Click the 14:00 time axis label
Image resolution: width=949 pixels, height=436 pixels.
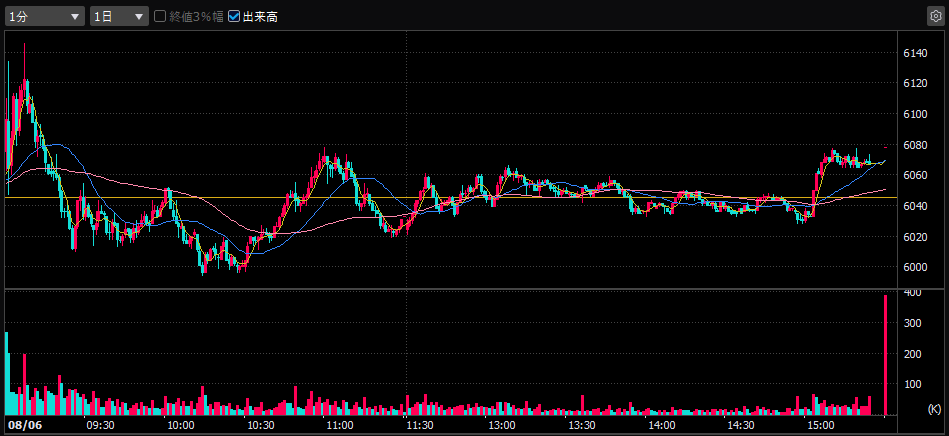[x=662, y=424]
